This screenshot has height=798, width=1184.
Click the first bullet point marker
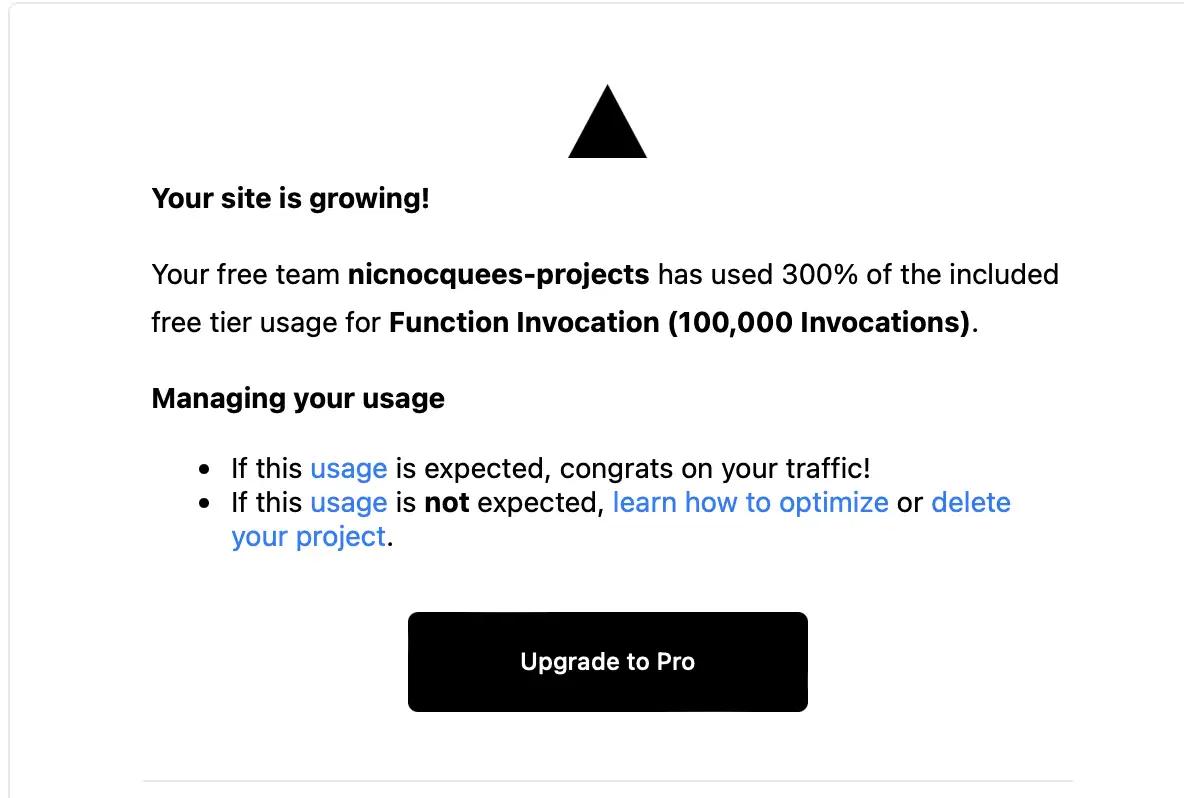tap(204, 470)
